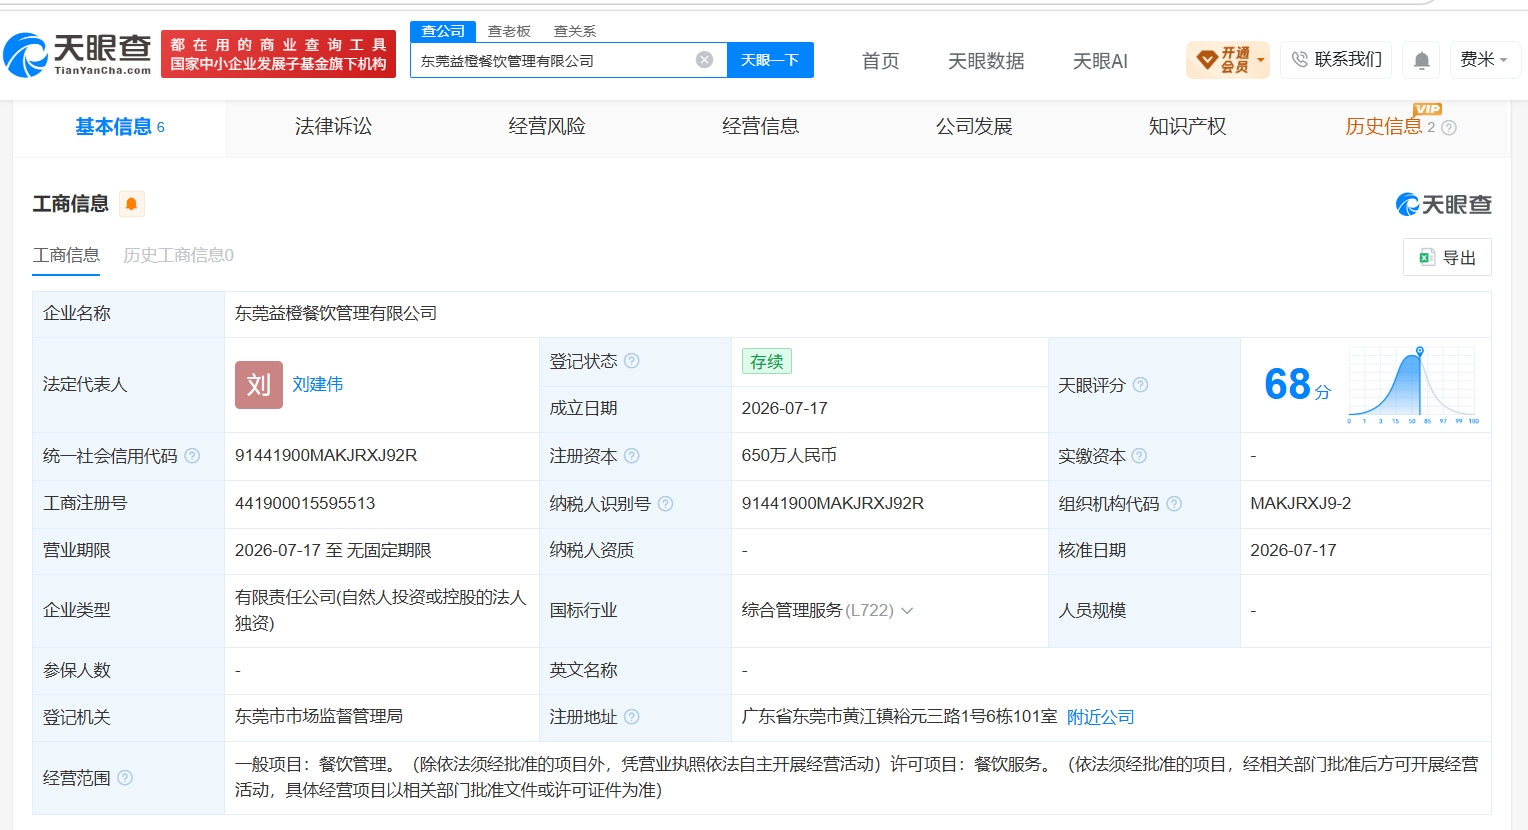Expand 综合管理服务 industry chevron
This screenshot has width=1528, height=830.
tap(907, 611)
